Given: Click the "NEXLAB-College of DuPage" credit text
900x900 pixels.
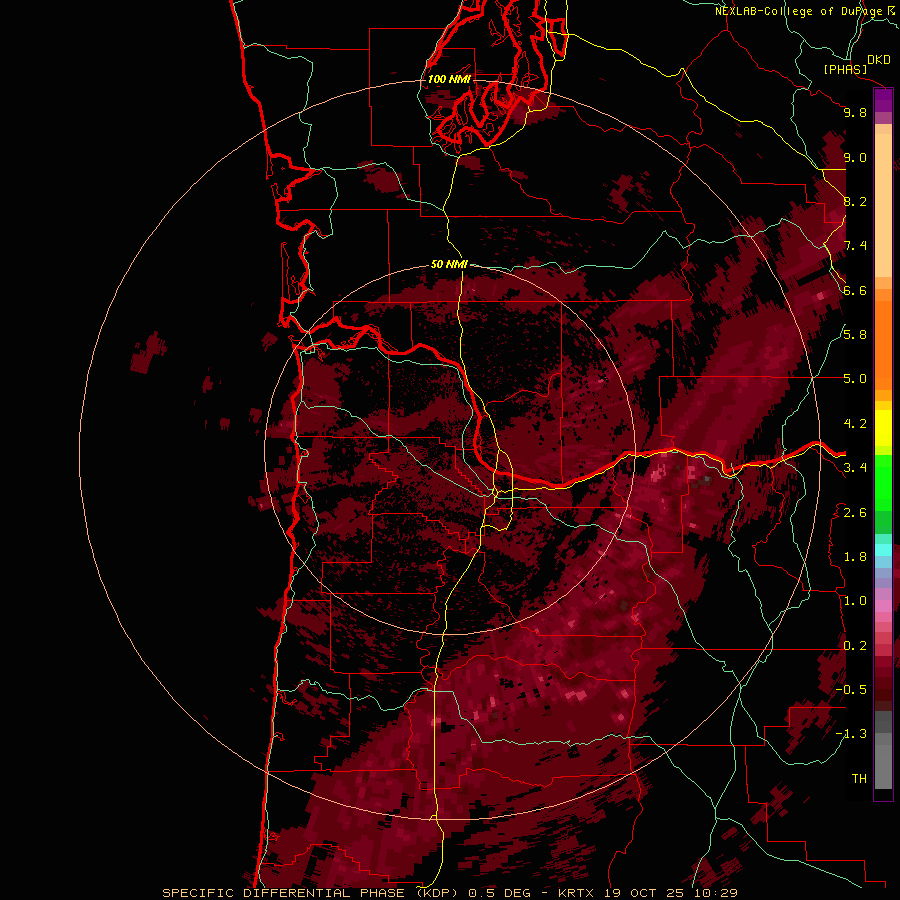Looking at the screenshot, I should pyautogui.click(x=799, y=11).
